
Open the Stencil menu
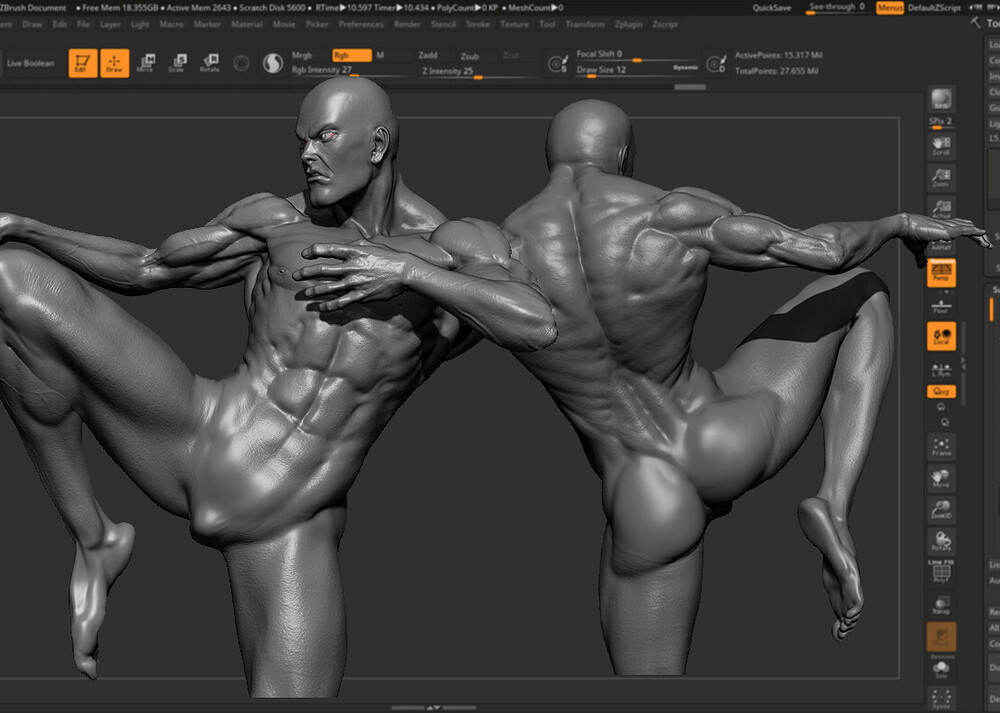pyautogui.click(x=443, y=24)
